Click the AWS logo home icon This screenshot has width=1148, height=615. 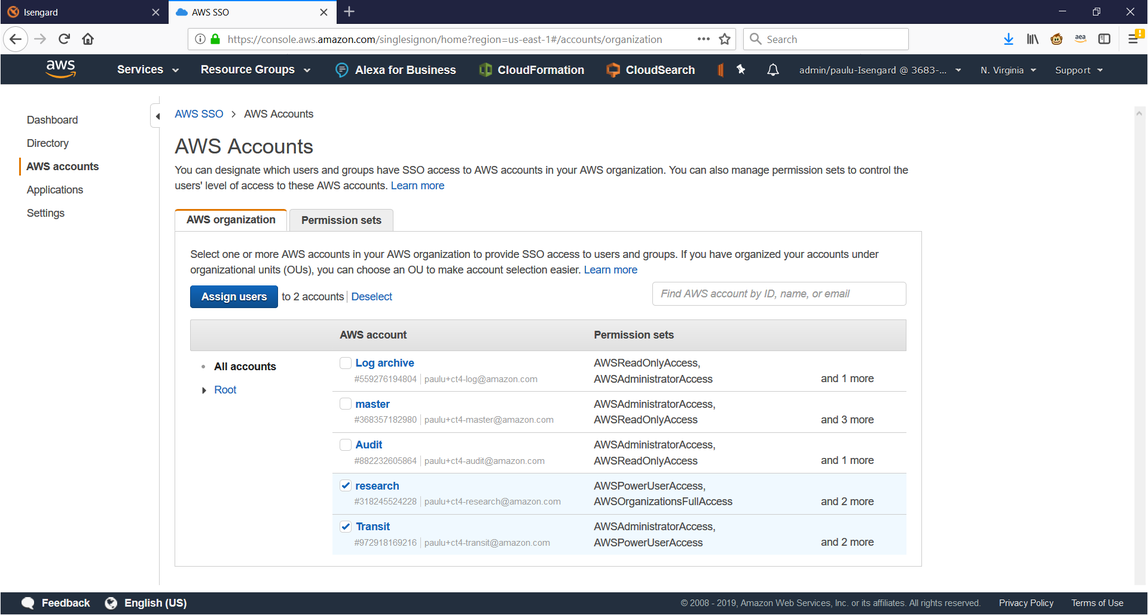tap(60, 69)
